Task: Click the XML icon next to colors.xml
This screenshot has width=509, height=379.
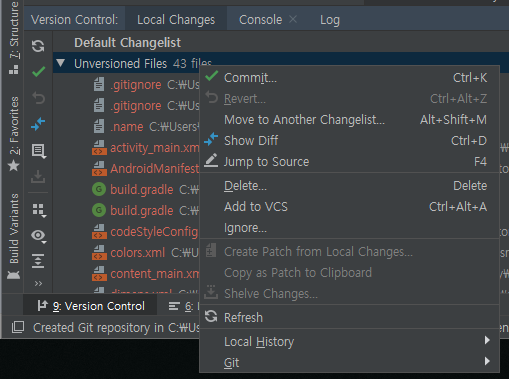Action: pos(99,253)
